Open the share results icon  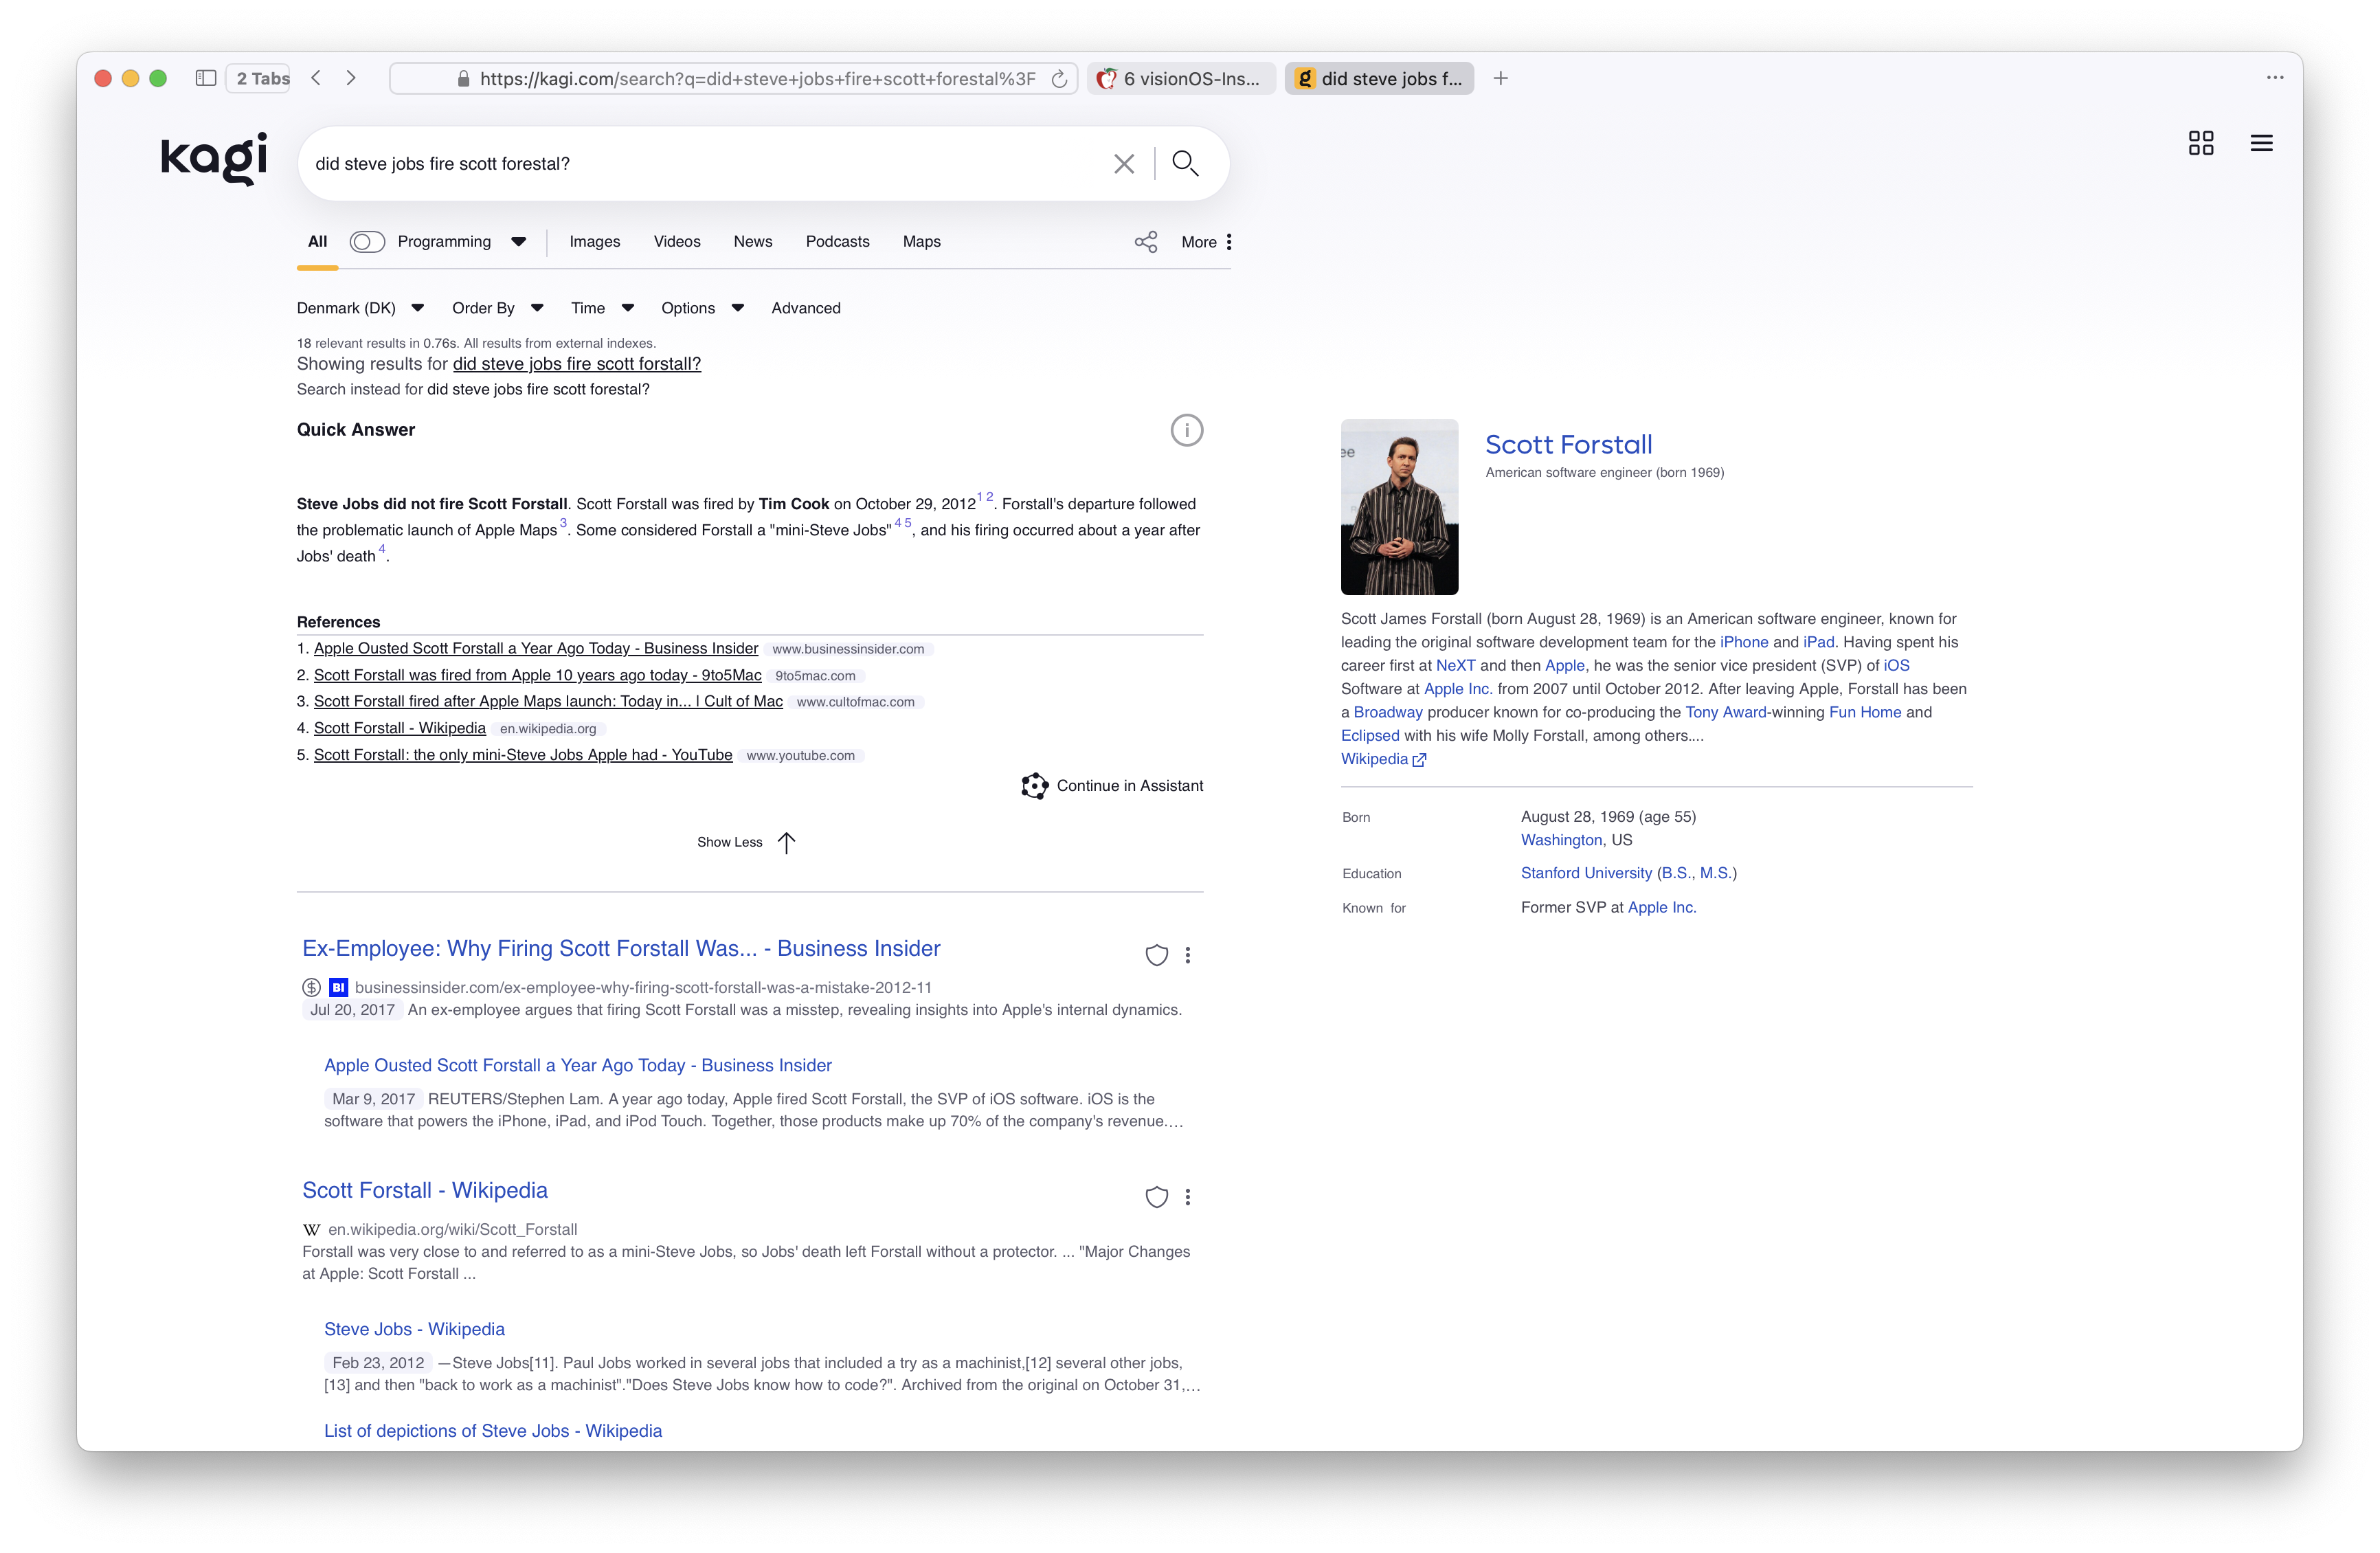[1146, 242]
